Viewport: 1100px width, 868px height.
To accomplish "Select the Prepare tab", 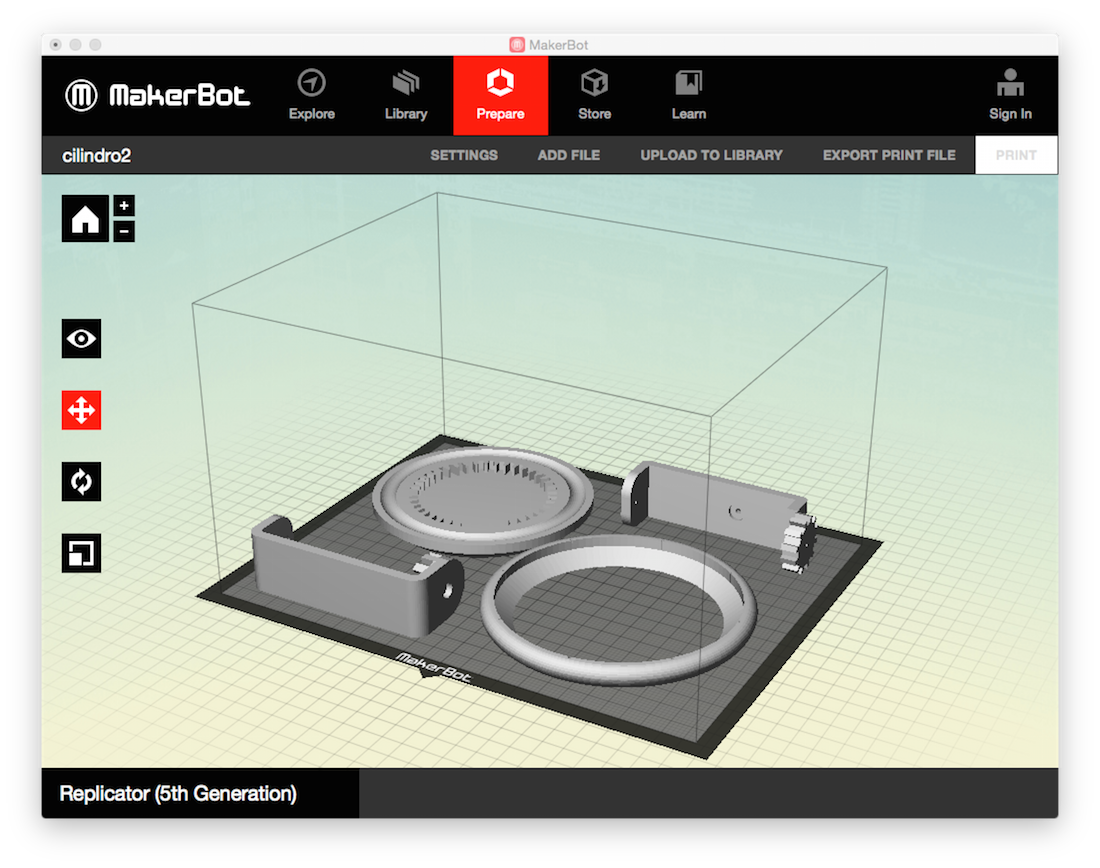I will point(500,95).
